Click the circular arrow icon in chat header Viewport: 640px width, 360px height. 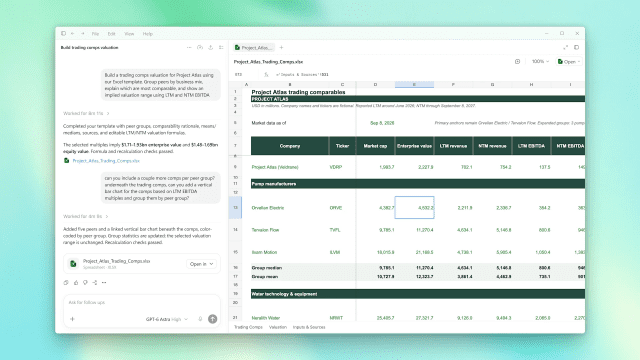point(200,47)
